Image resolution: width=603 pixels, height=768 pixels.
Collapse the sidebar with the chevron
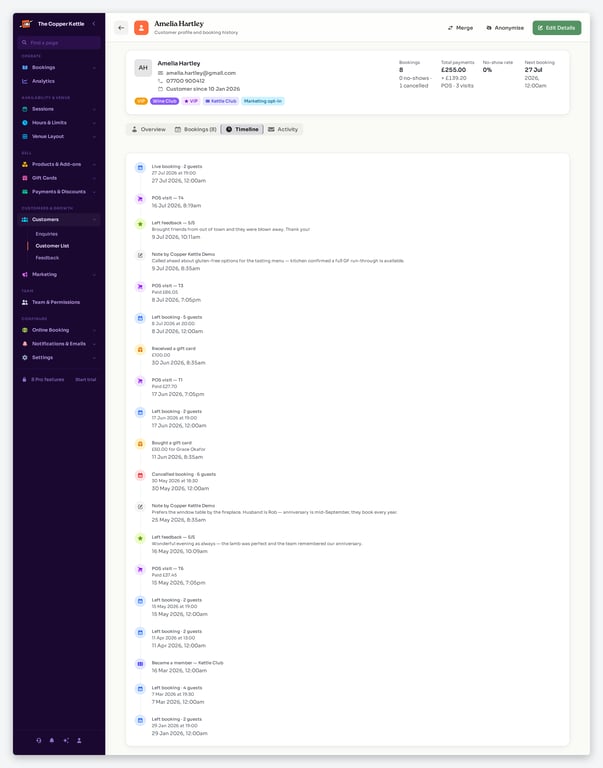click(x=94, y=24)
